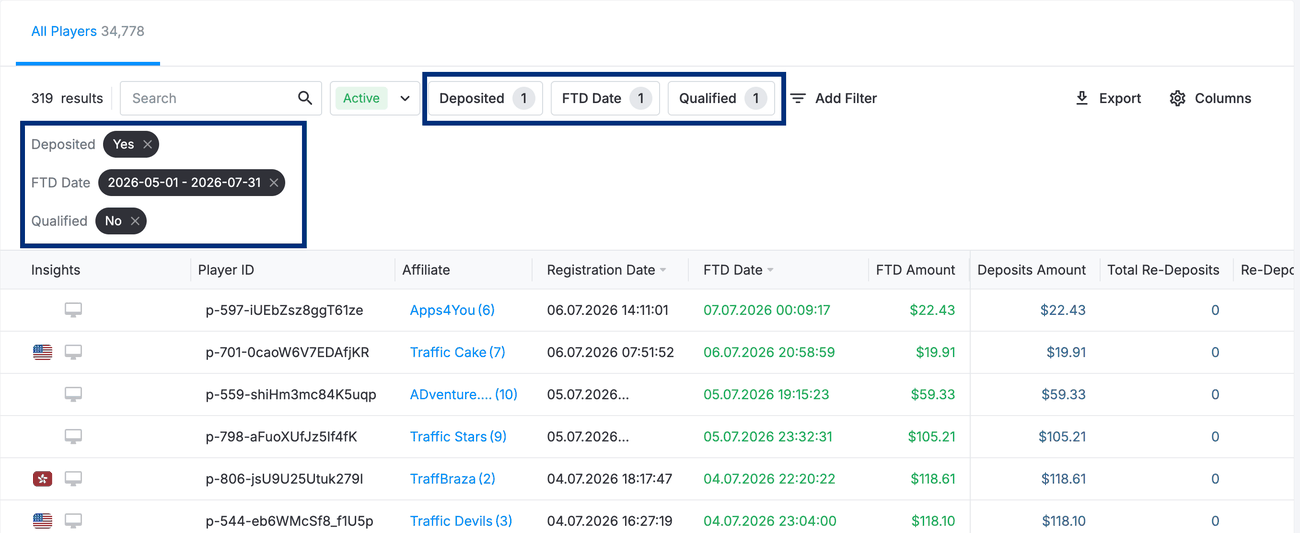Screen dimensions: 1300x533
Task: Click the FTD Amount column header
Action: pos(915,270)
